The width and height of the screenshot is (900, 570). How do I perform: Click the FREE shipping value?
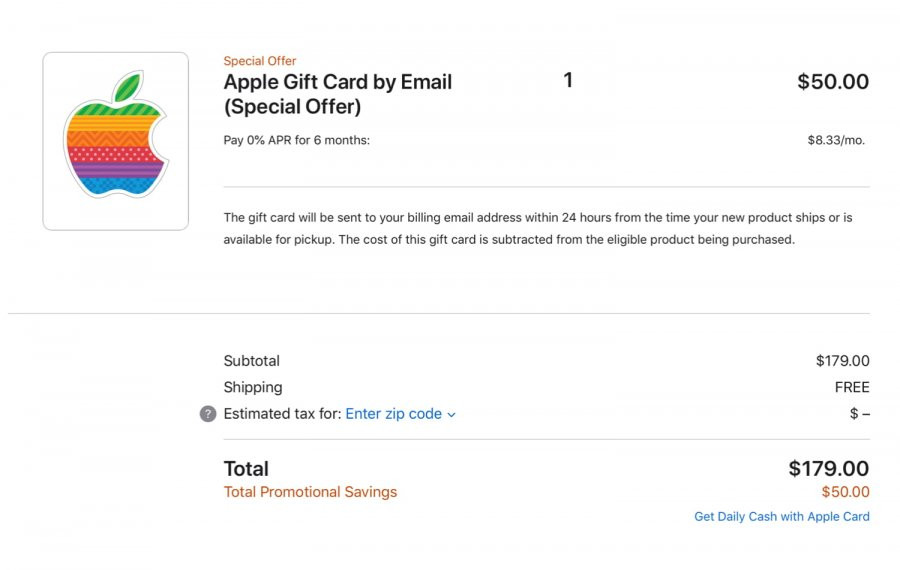852,387
